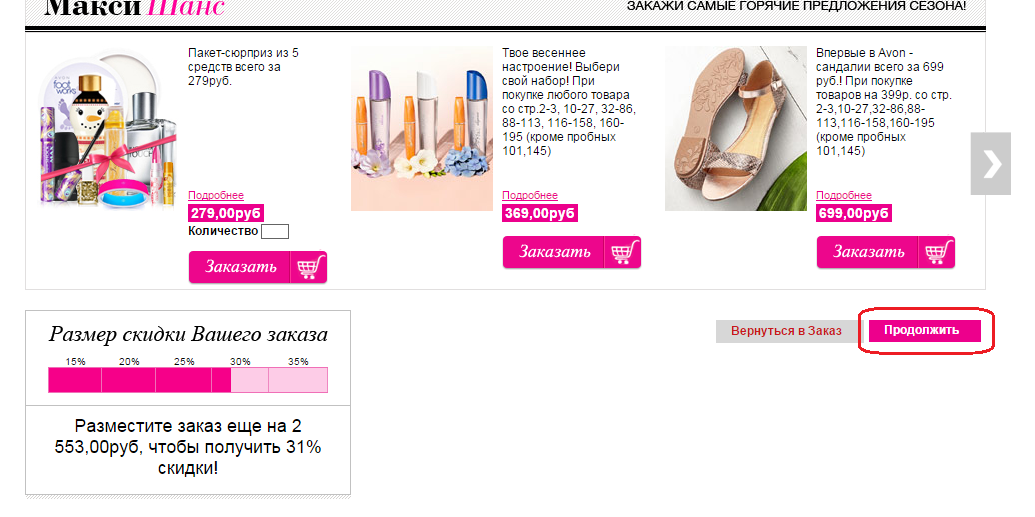Viewport: 1035px width, 517px height.
Task: Order the 369,00руб spring perfume set
Action: tap(572, 252)
